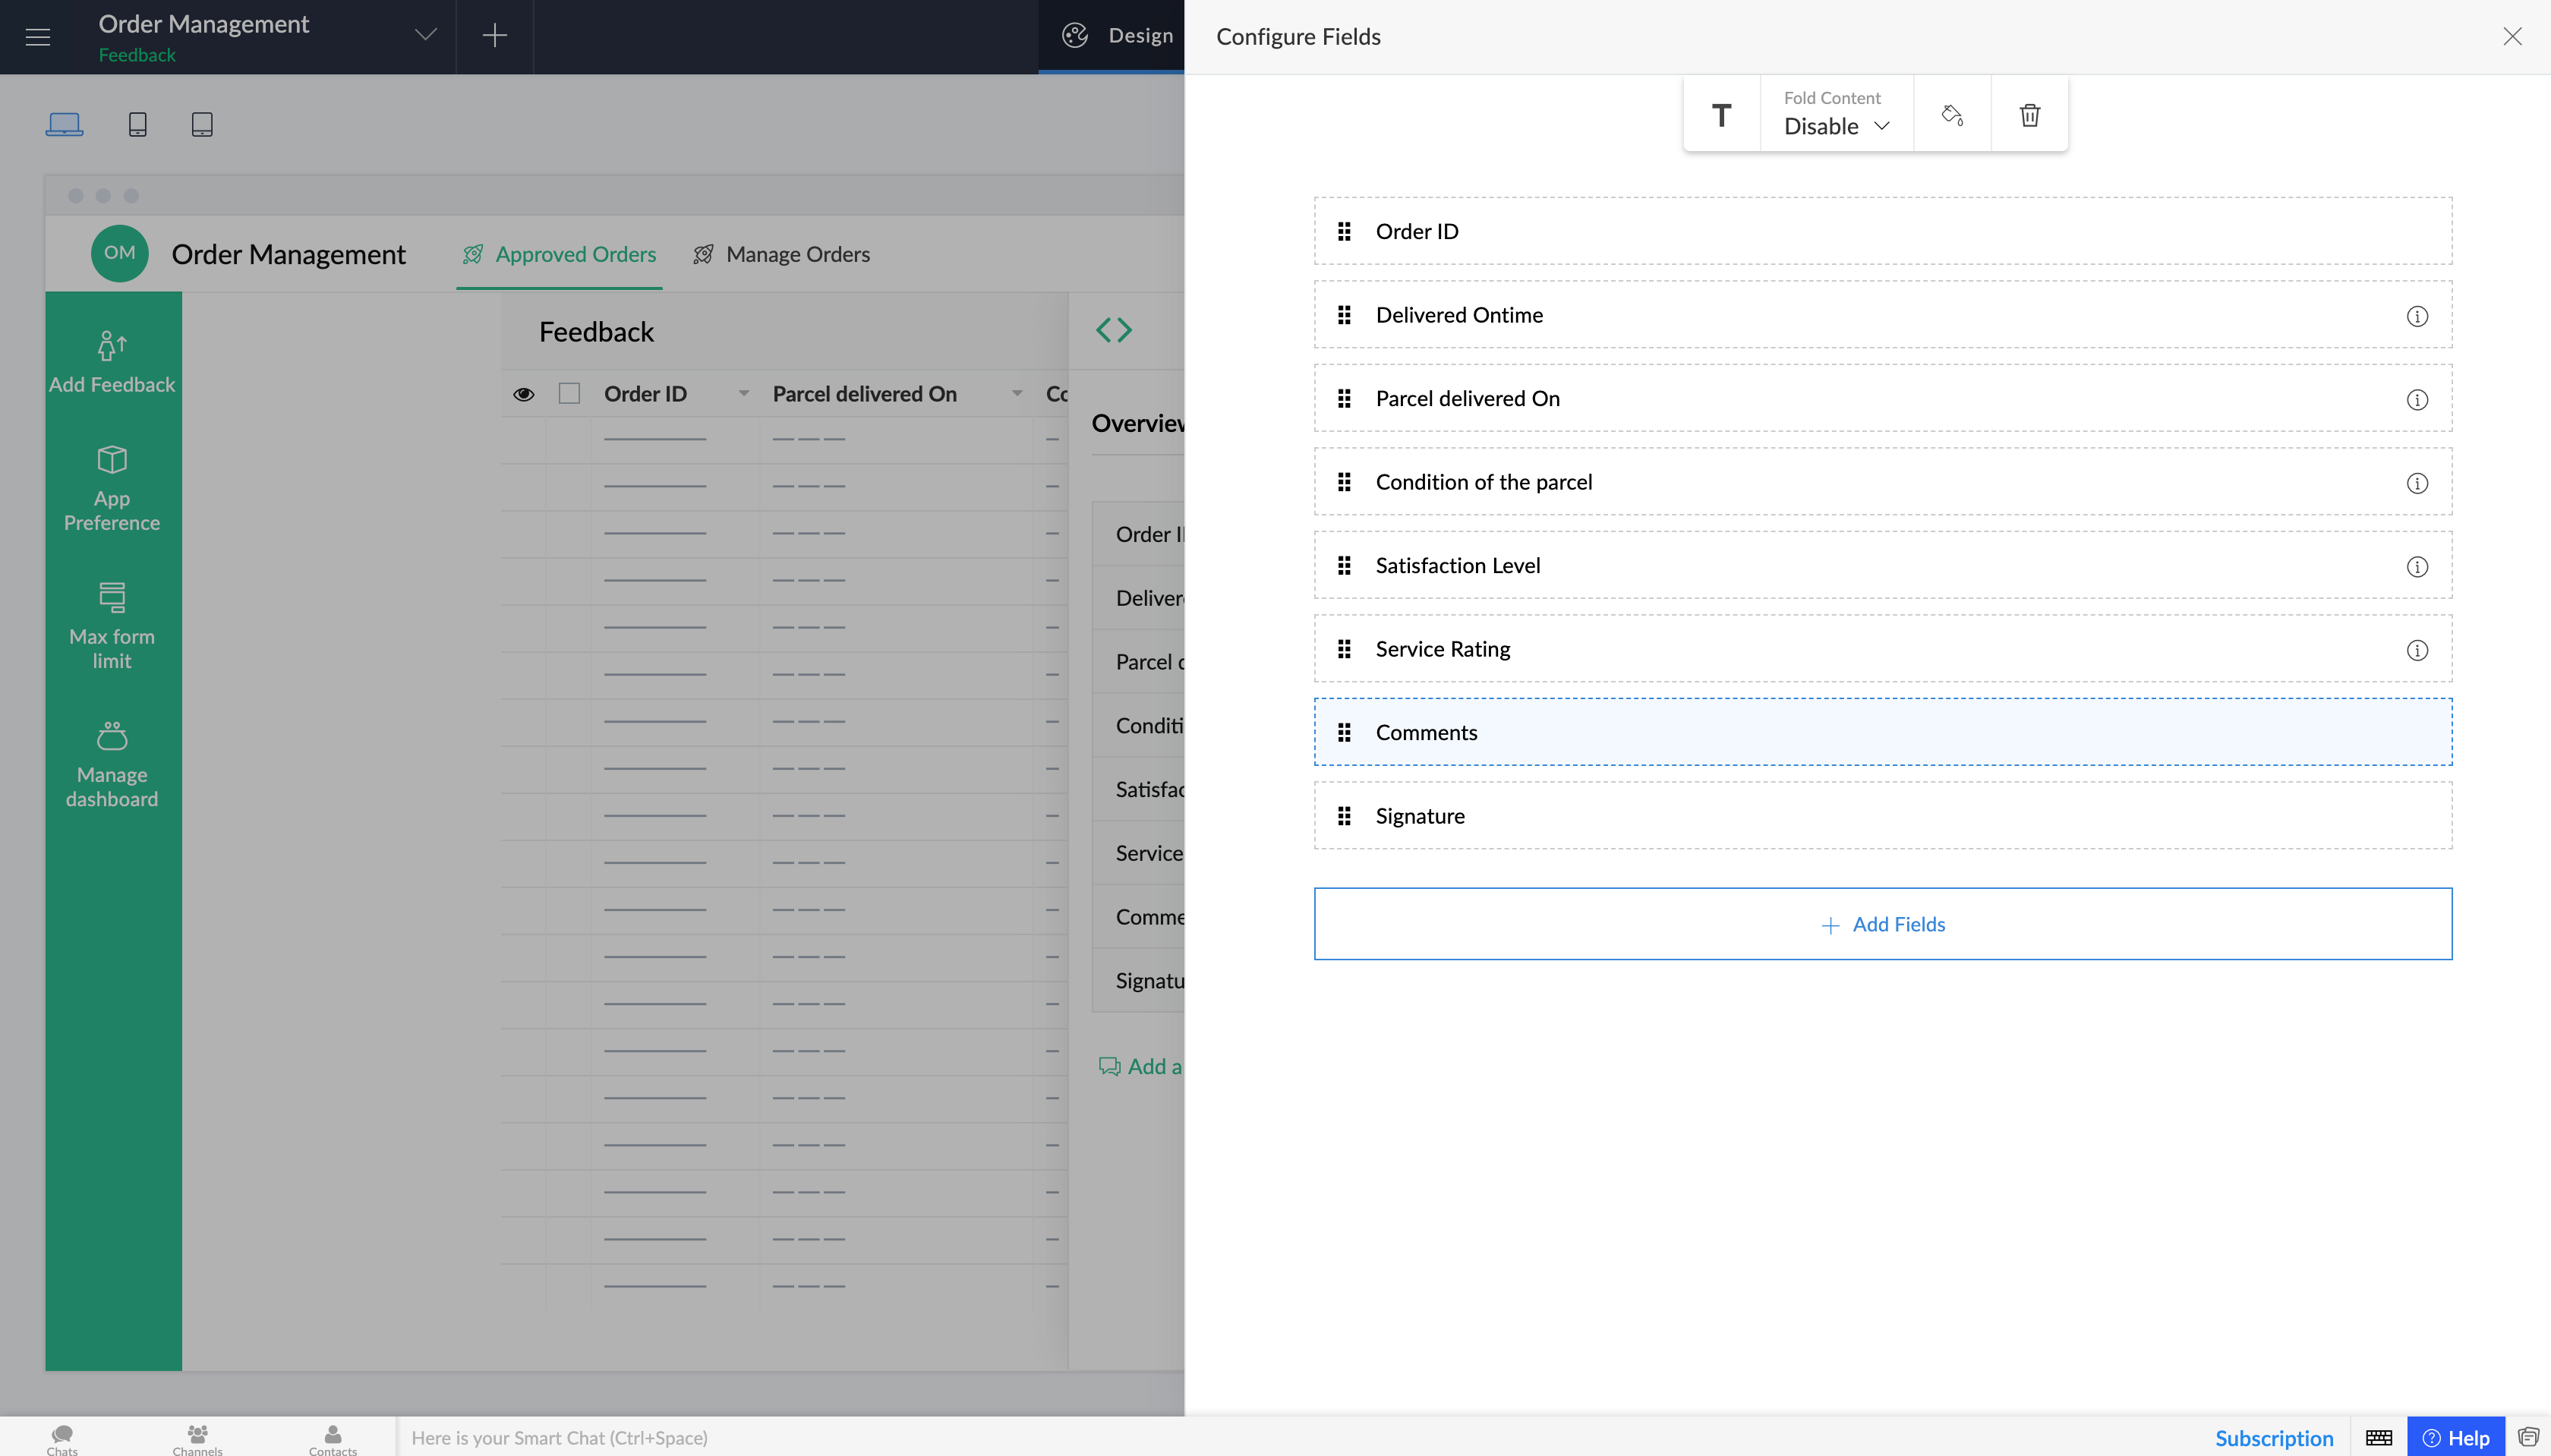Select desktop preview mode icon
The height and width of the screenshot is (1456, 2551).
coord(64,124)
